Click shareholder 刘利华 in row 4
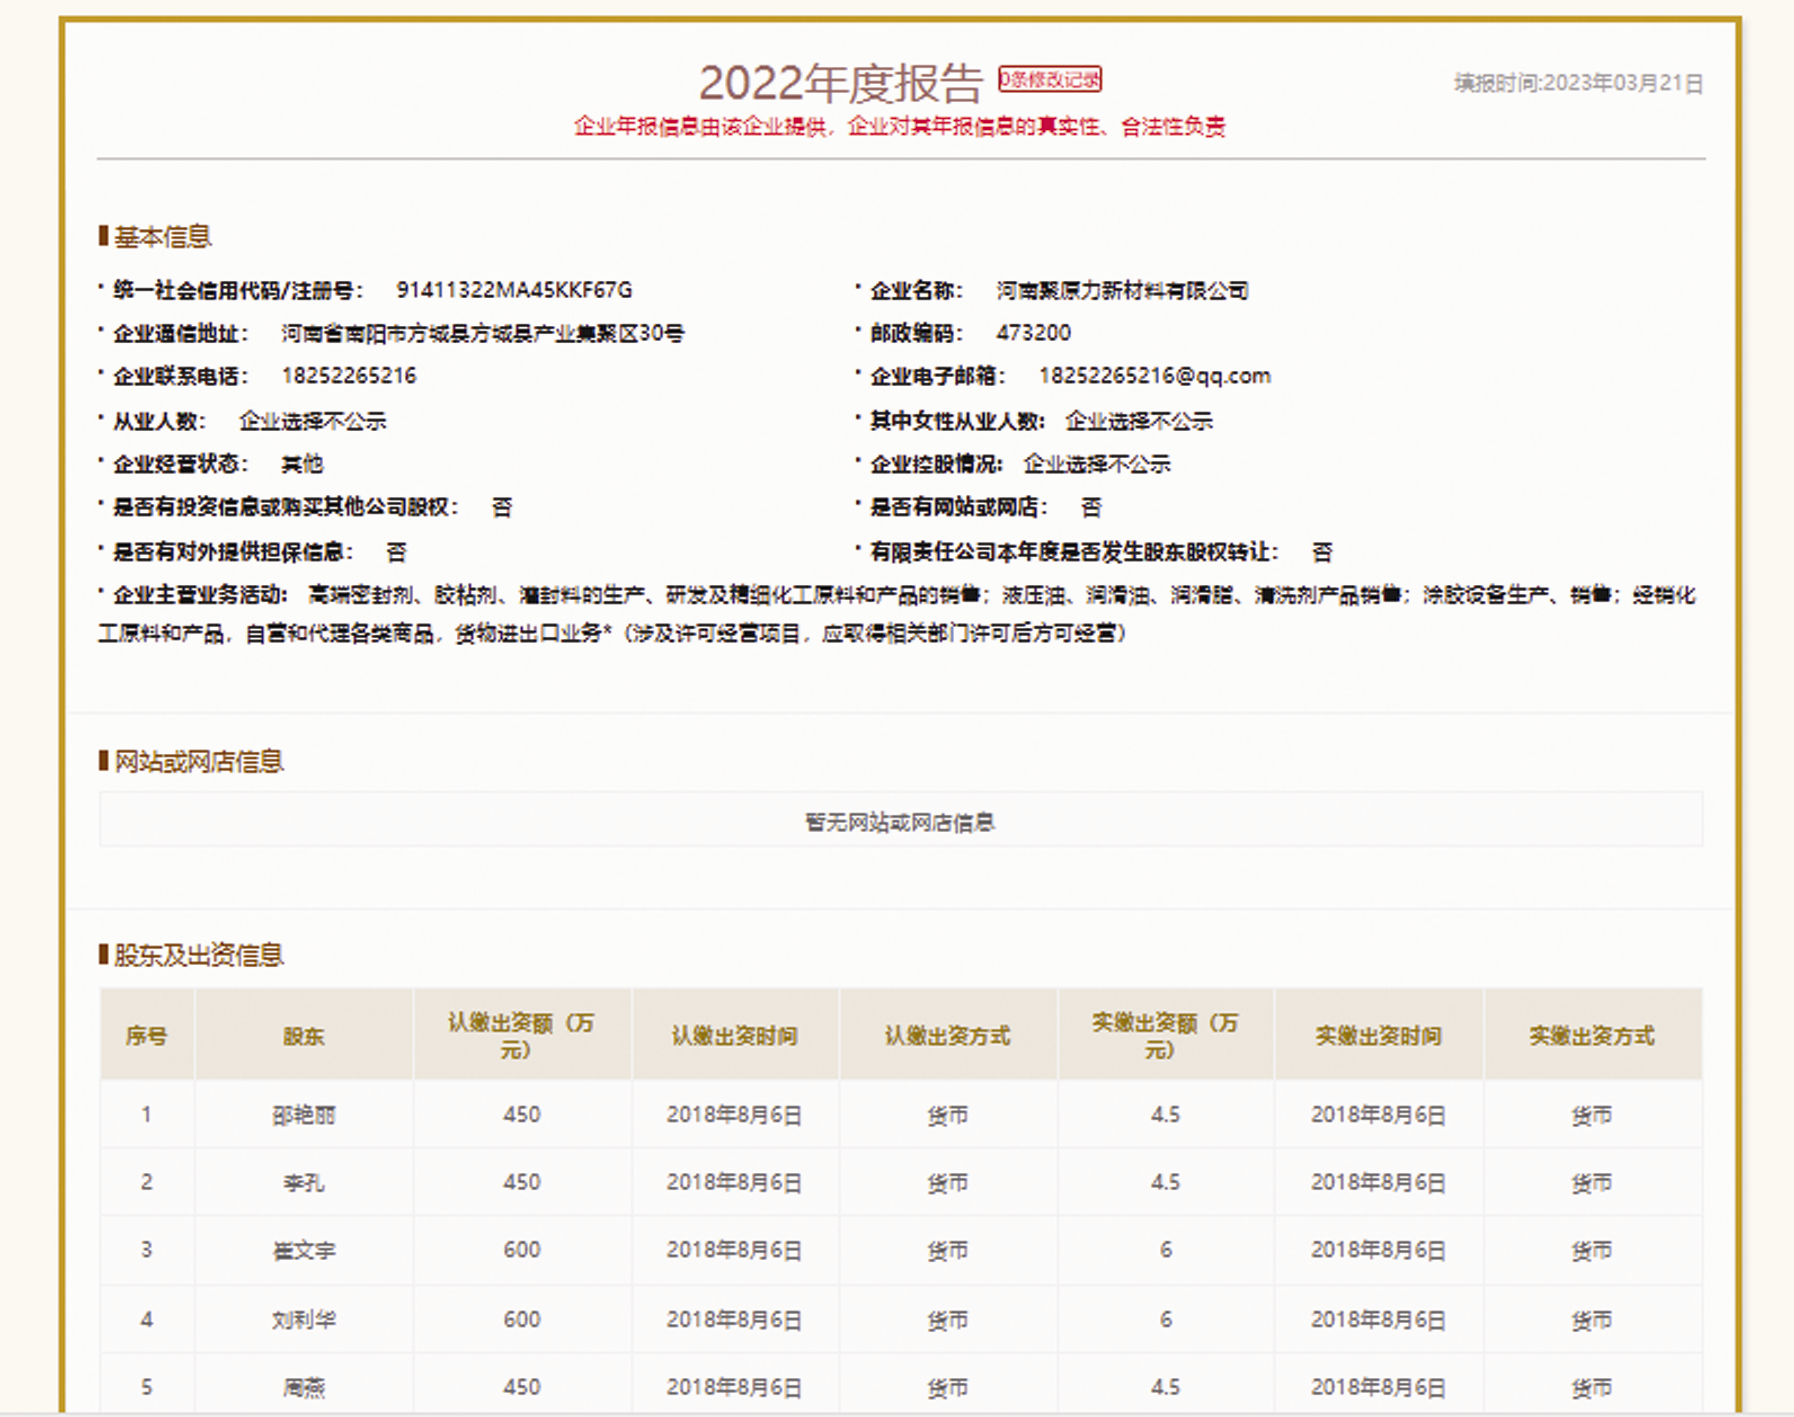 click(303, 1320)
